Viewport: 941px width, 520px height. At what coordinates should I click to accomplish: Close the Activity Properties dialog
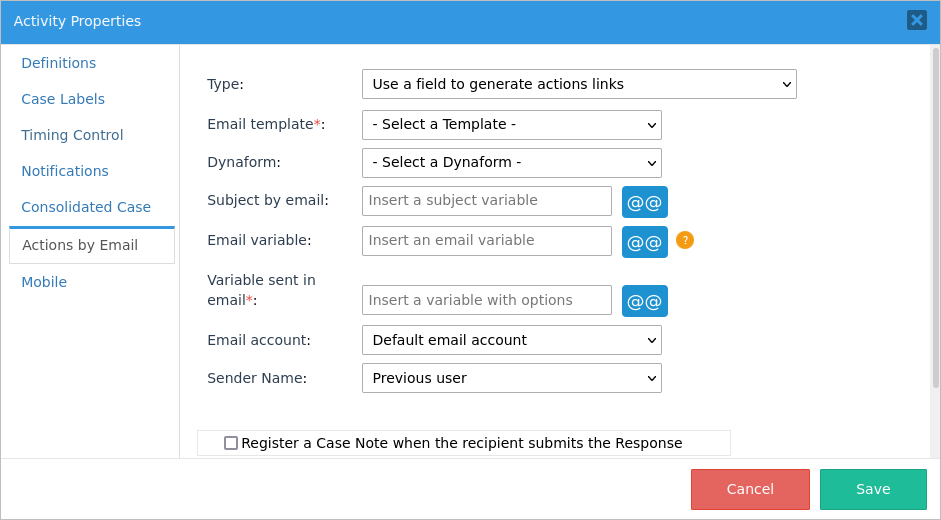[x=917, y=20]
